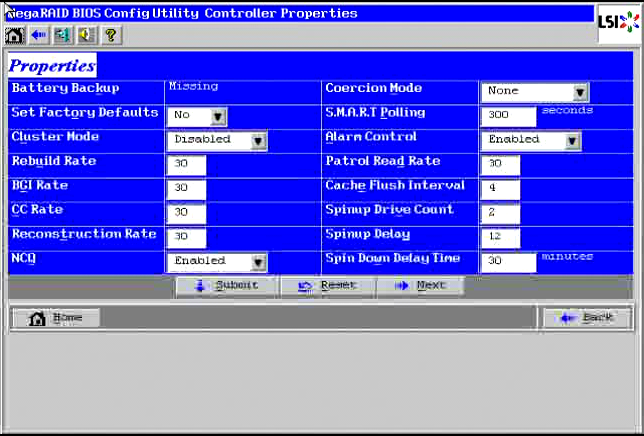Click the blue back arrow toolbar icon
644x436 pixels.
[38, 35]
